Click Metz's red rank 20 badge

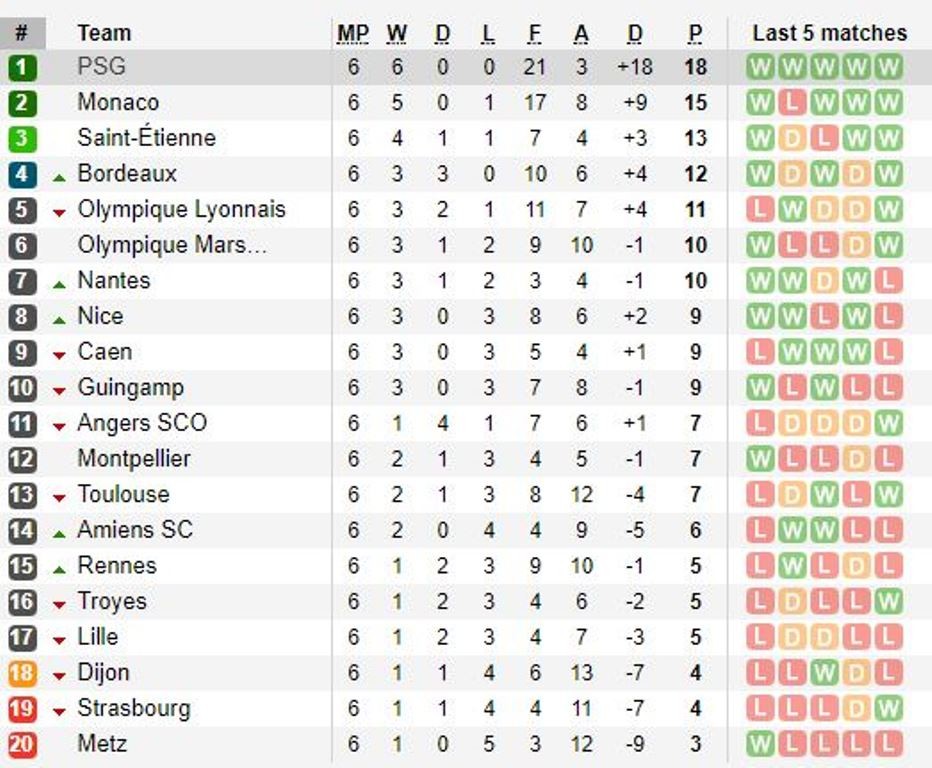click(22, 744)
